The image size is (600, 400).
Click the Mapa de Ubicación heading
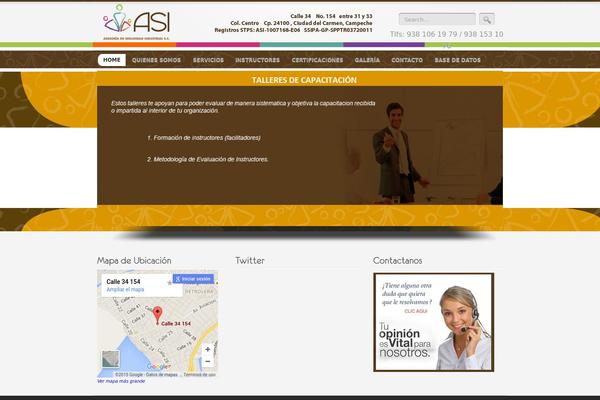coord(134,261)
